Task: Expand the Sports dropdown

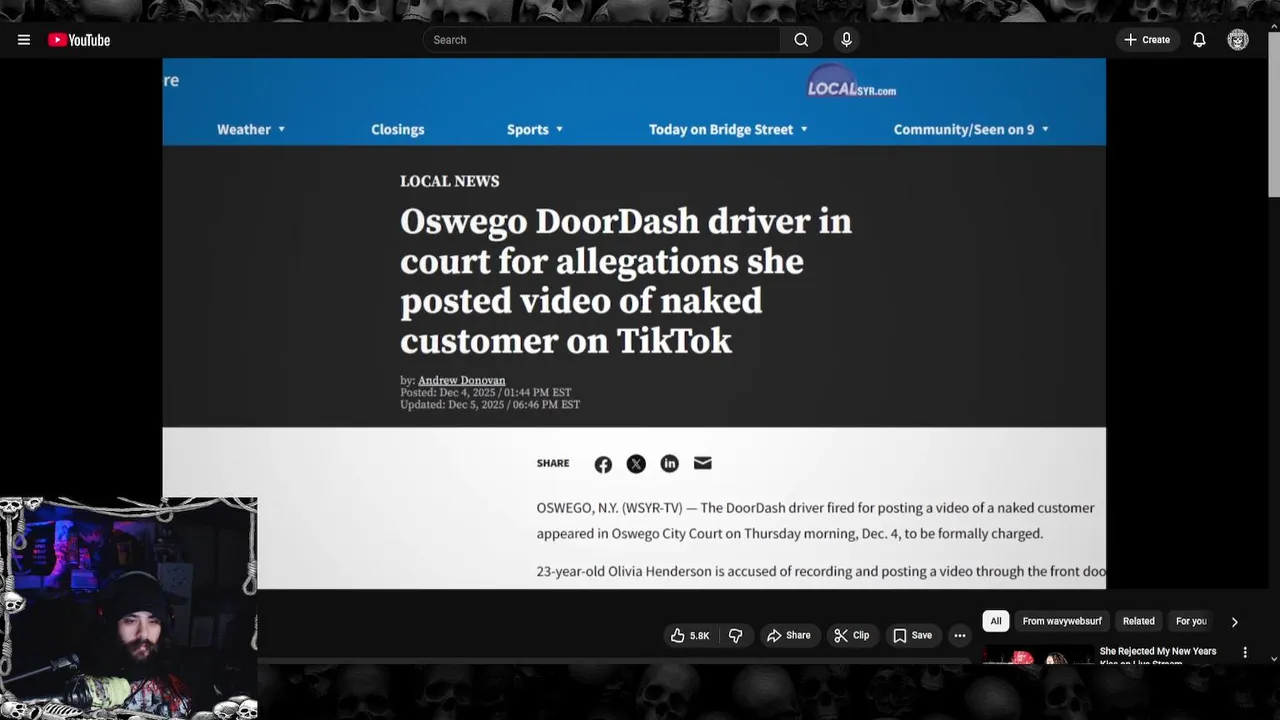Action: click(535, 129)
